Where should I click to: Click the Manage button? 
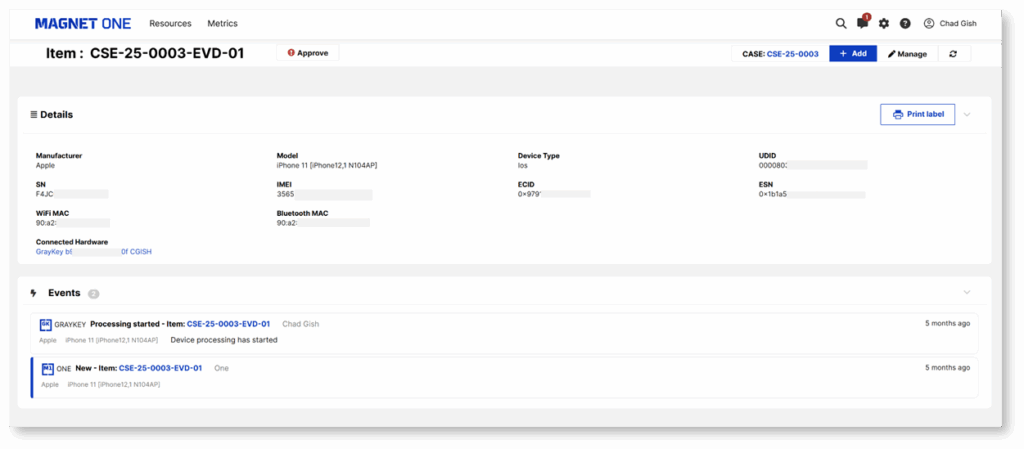[x=908, y=54]
